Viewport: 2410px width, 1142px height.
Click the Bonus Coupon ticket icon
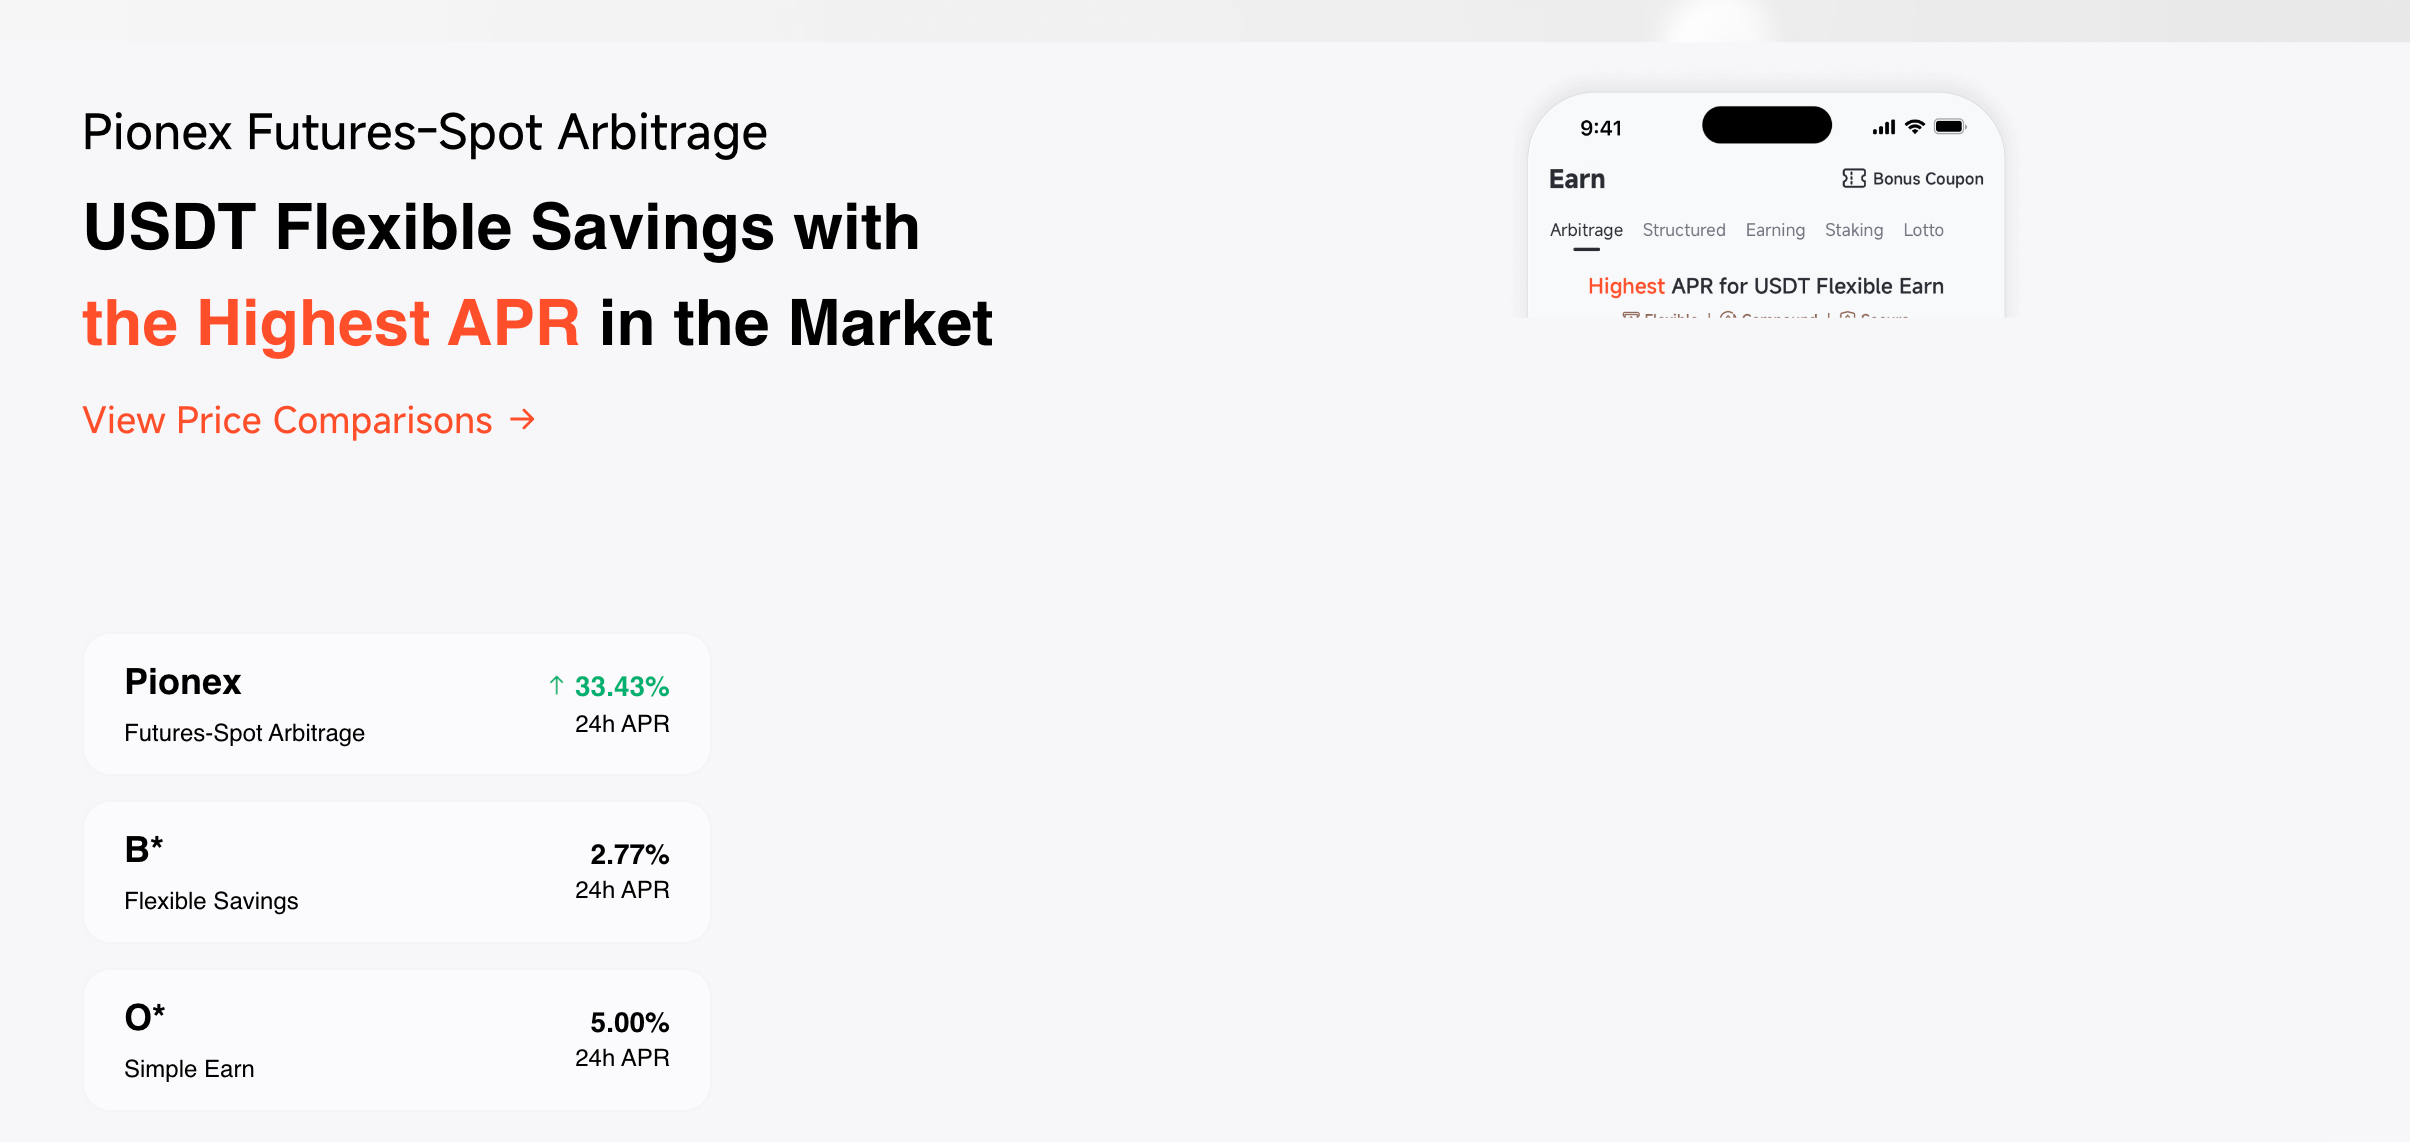pyautogui.click(x=1854, y=178)
